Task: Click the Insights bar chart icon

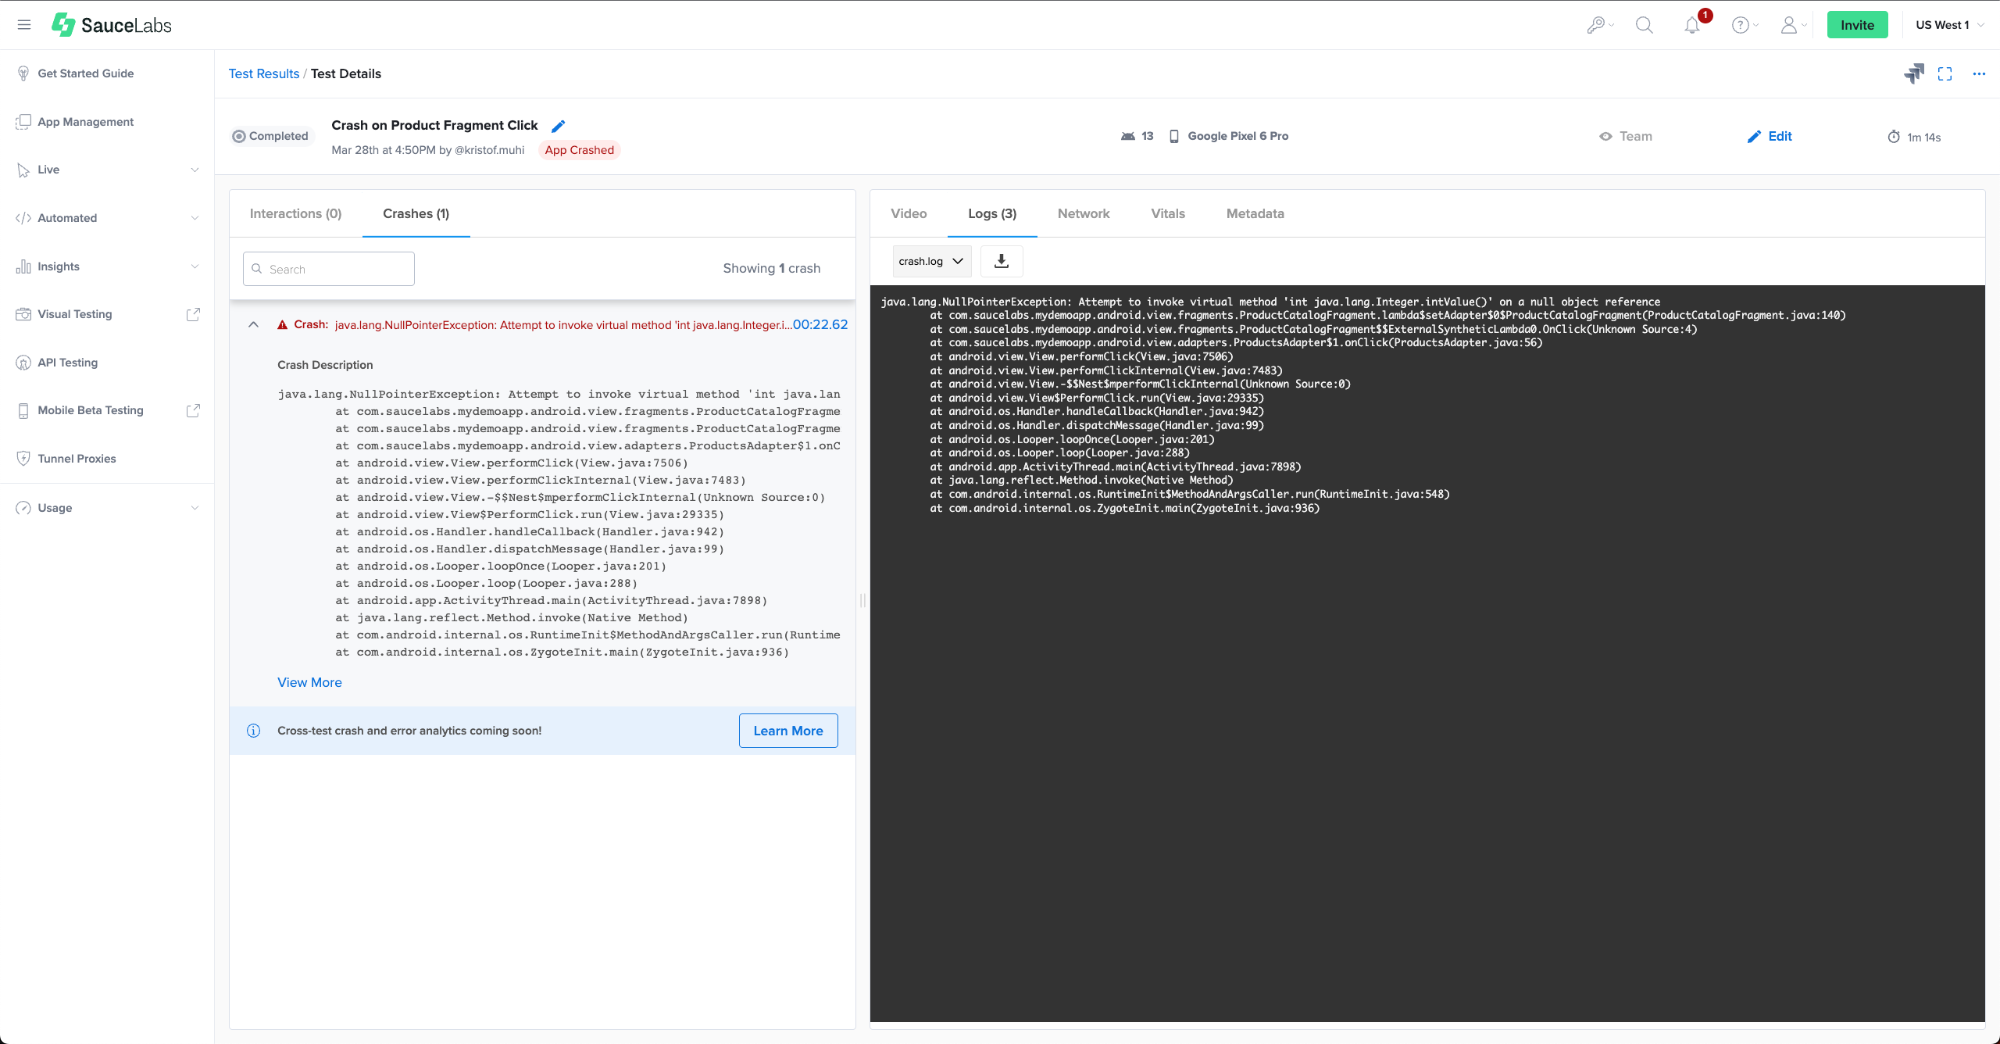Action: [23, 266]
